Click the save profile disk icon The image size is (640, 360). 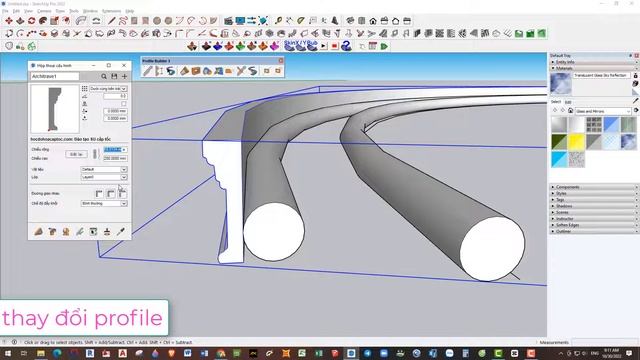pyautogui.click(x=114, y=76)
